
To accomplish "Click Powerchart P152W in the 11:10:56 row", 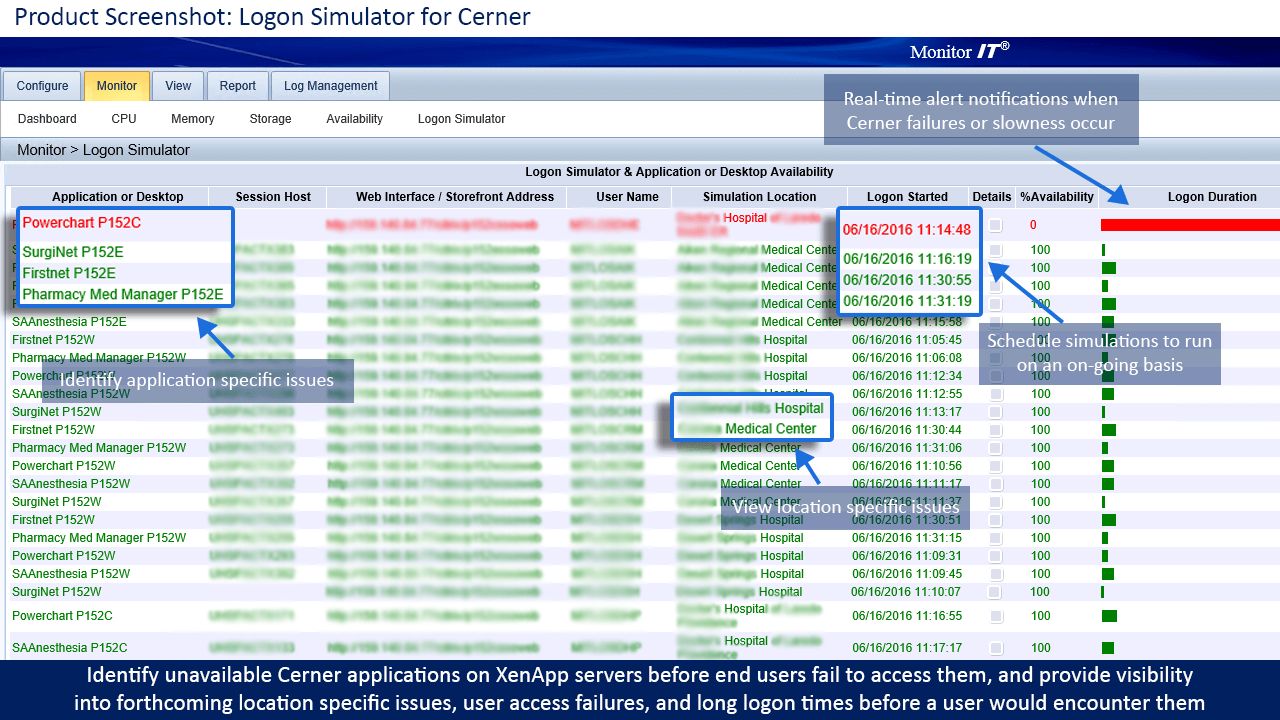I will 63,466.
